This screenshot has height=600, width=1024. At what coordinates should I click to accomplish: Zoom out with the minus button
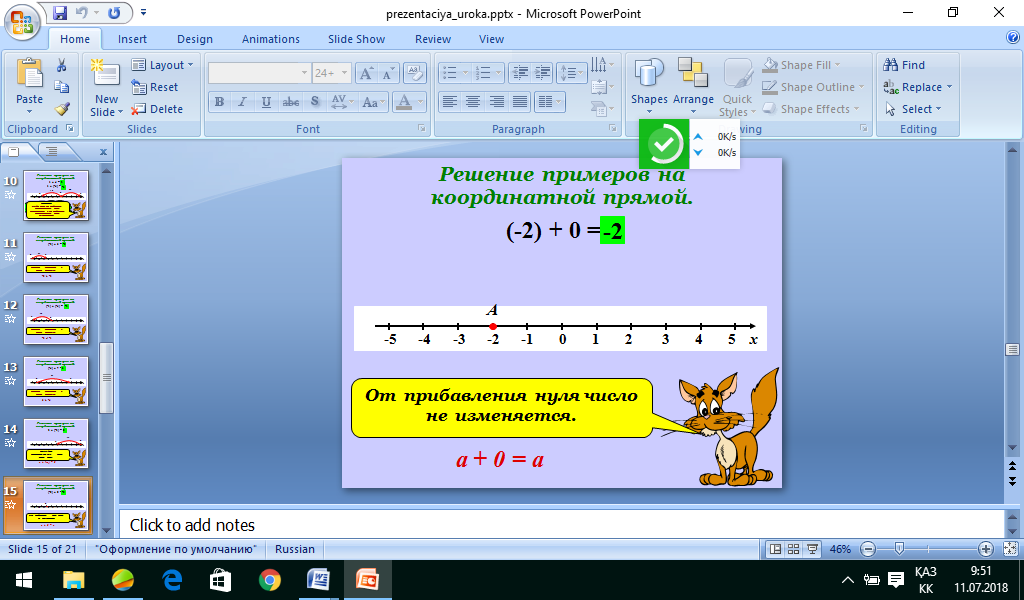click(x=868, y=549)
